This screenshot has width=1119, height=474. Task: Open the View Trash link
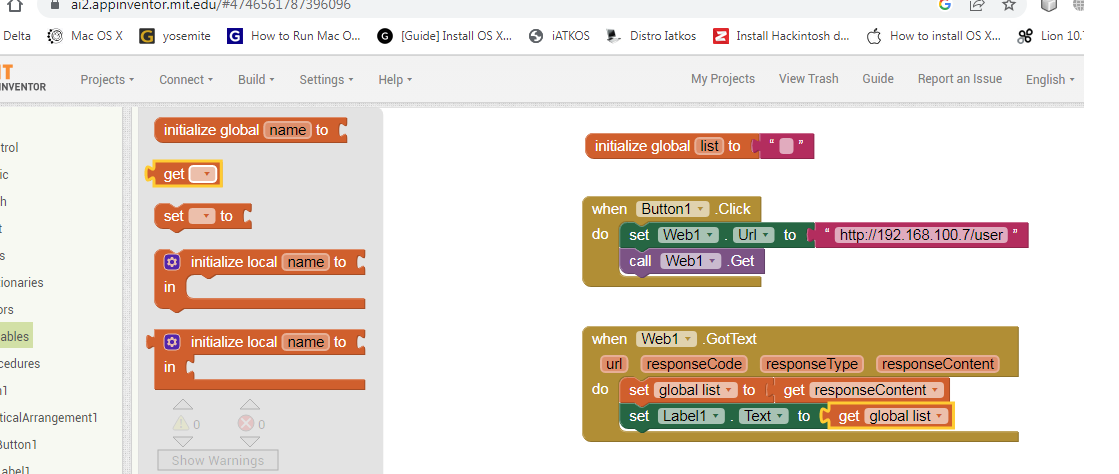(808, 79)
